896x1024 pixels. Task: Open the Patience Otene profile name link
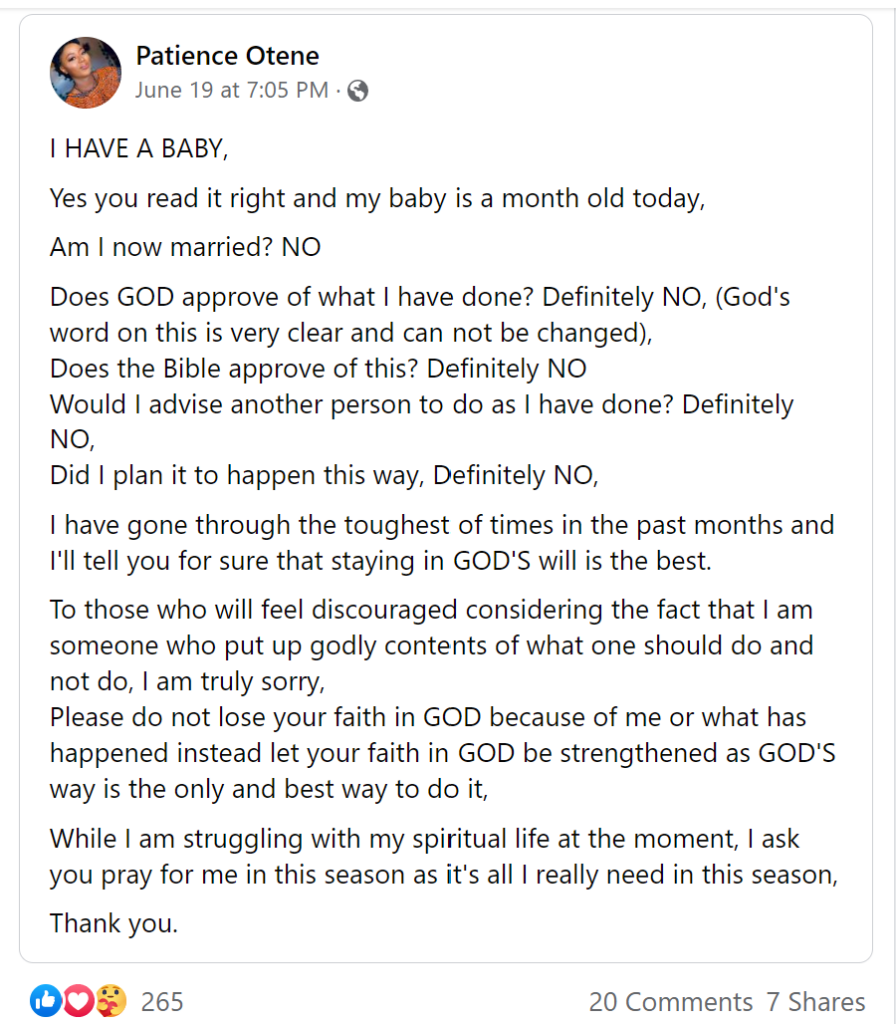click(227, 56)
